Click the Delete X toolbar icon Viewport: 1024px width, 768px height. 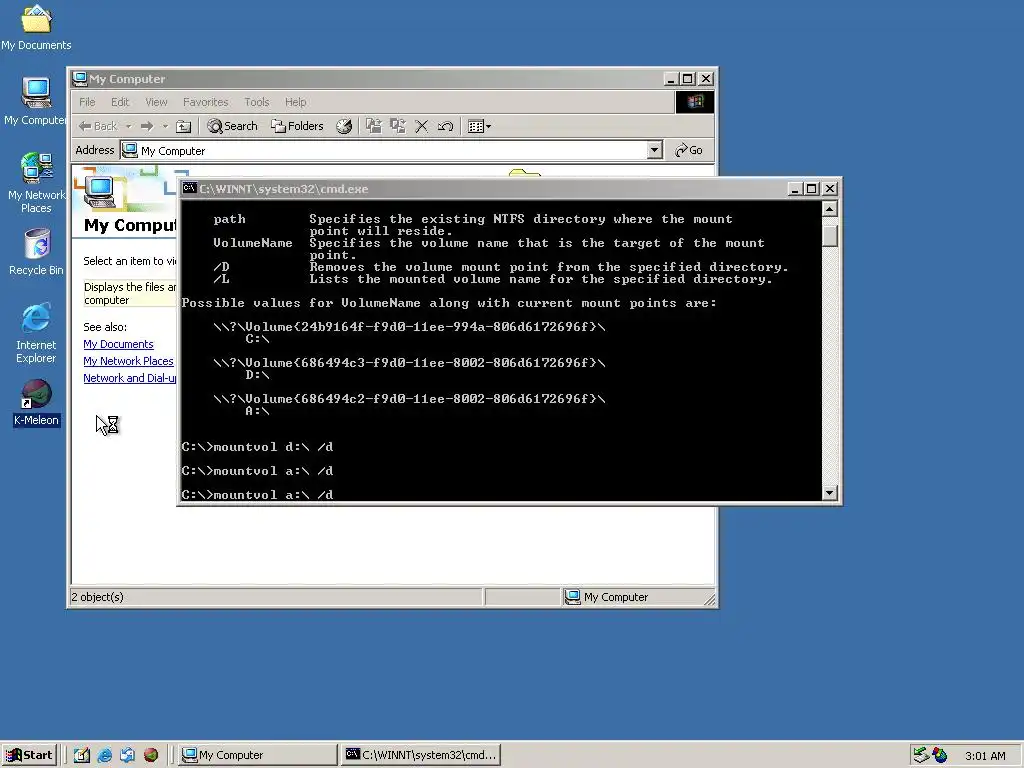pyautogui.click(x=422, y=126)
